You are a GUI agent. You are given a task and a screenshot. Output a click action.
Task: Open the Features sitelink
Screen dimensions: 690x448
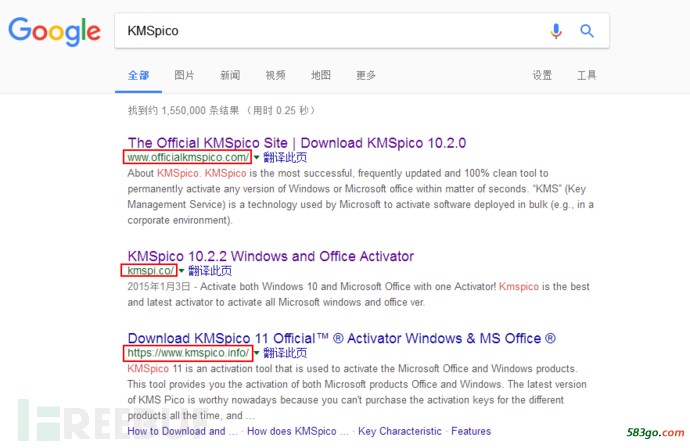click(x=471, y=431)
